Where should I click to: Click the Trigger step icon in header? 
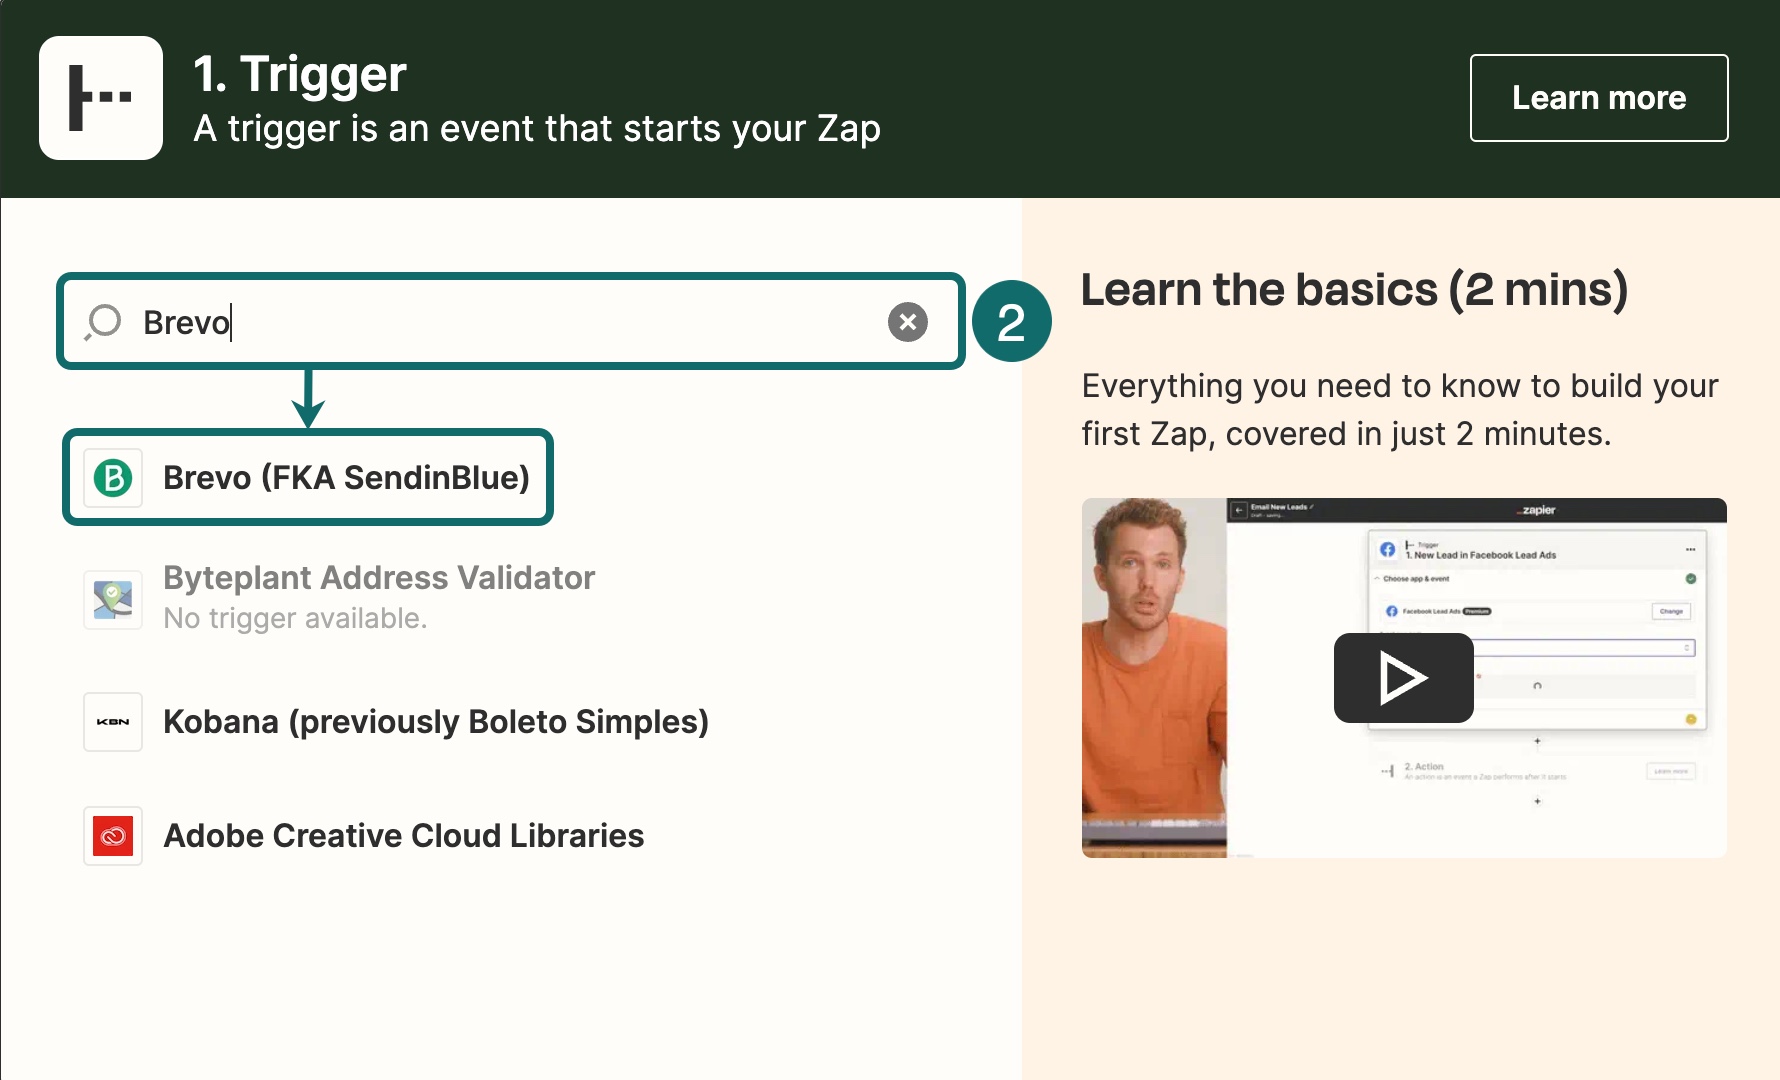101,98
